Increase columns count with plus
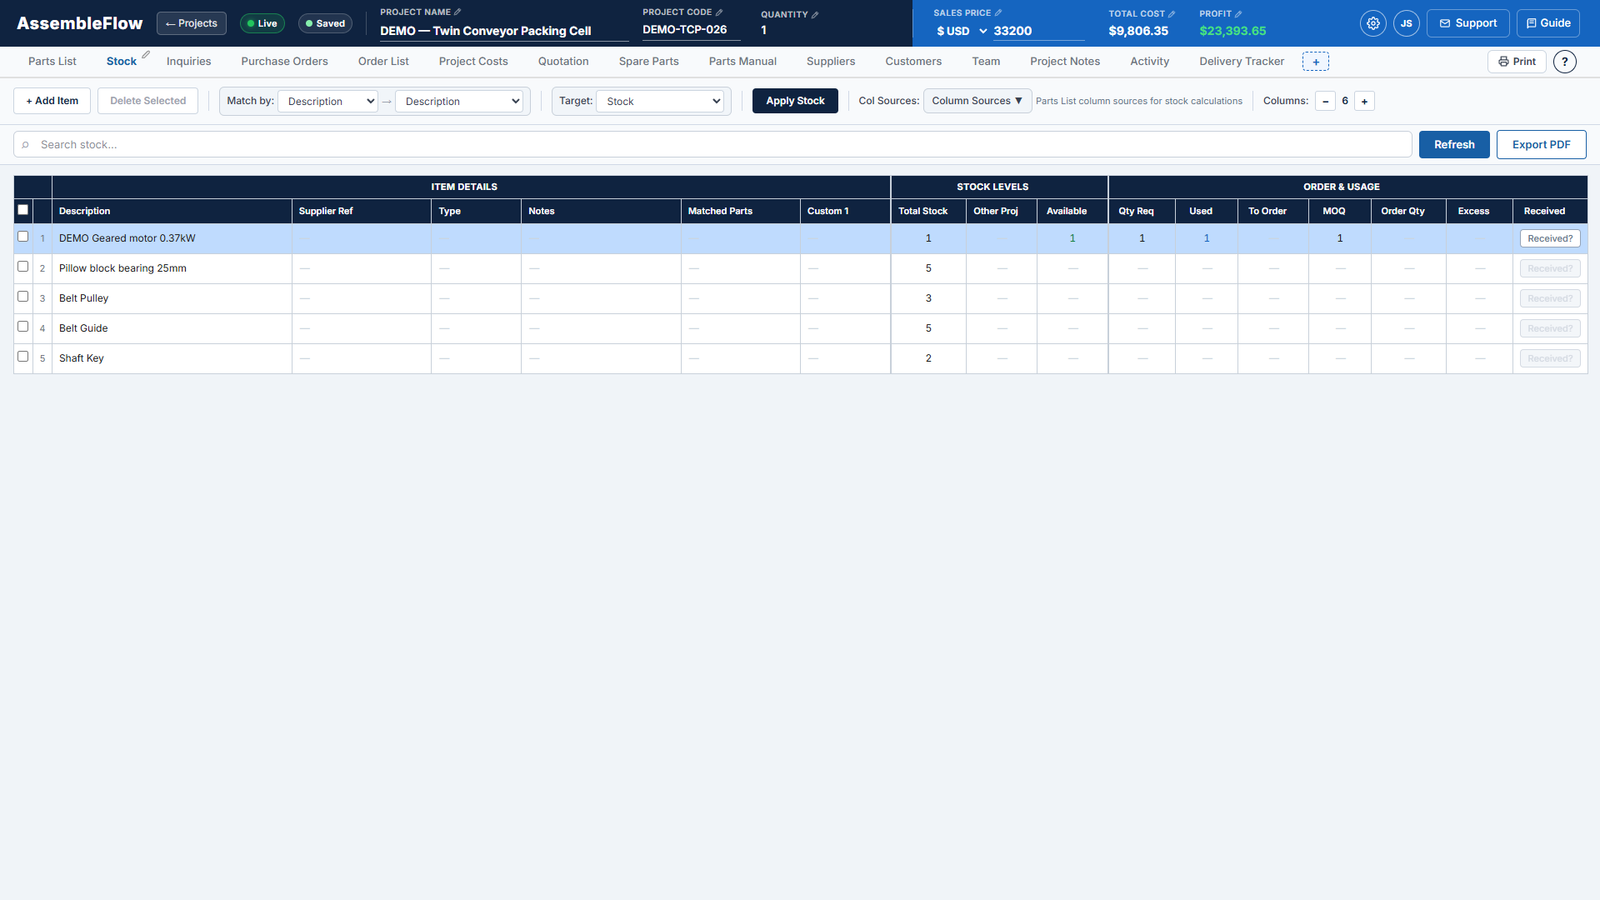This screenshot has width=1600, height=900. coord(1364,101)
